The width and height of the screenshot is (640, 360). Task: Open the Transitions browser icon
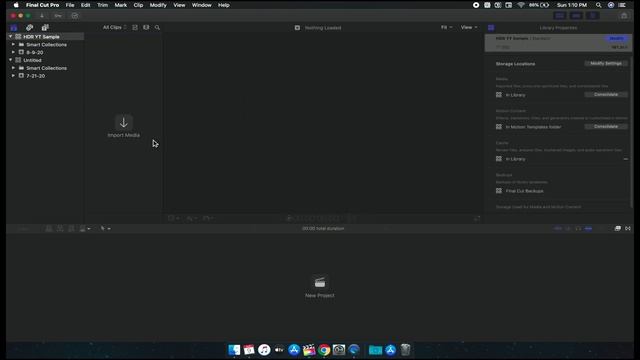point(628,229)
